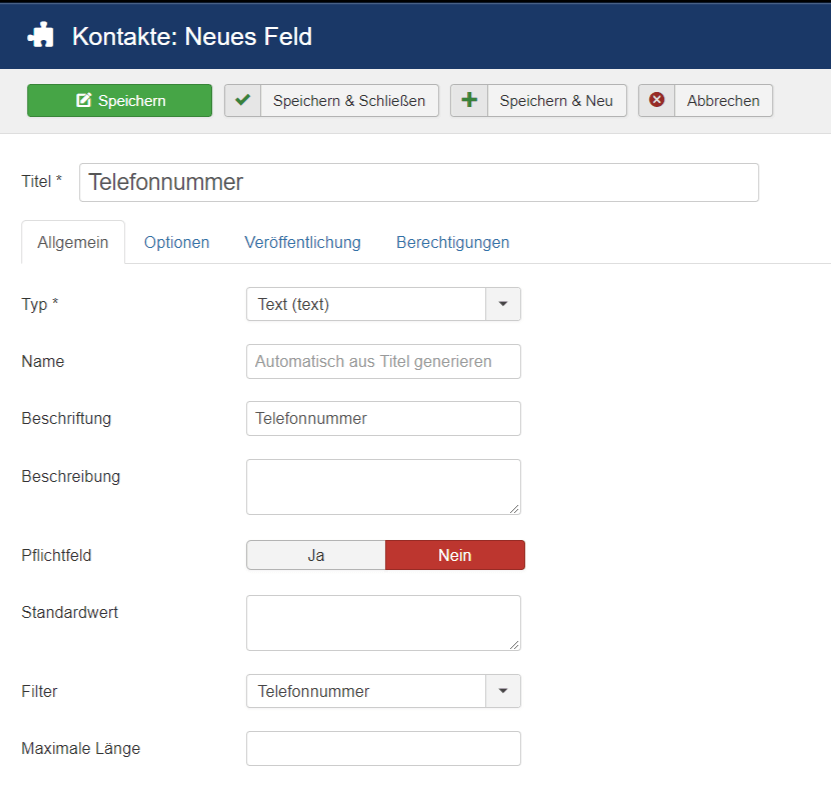Click the Standardwert label
This screenshot has width=831, height=800.
click(x=70, y=612)
